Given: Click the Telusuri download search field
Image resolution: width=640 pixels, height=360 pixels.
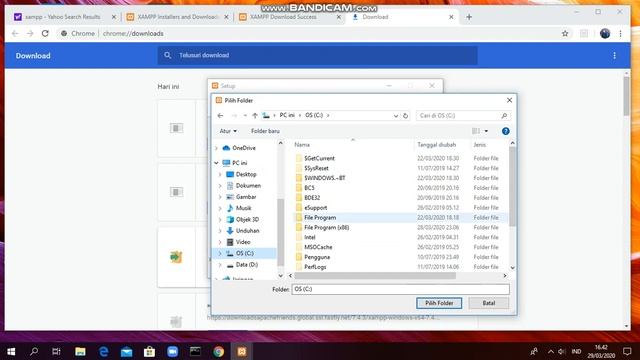Looking at the screenshot, I should [x=318, y=56].
